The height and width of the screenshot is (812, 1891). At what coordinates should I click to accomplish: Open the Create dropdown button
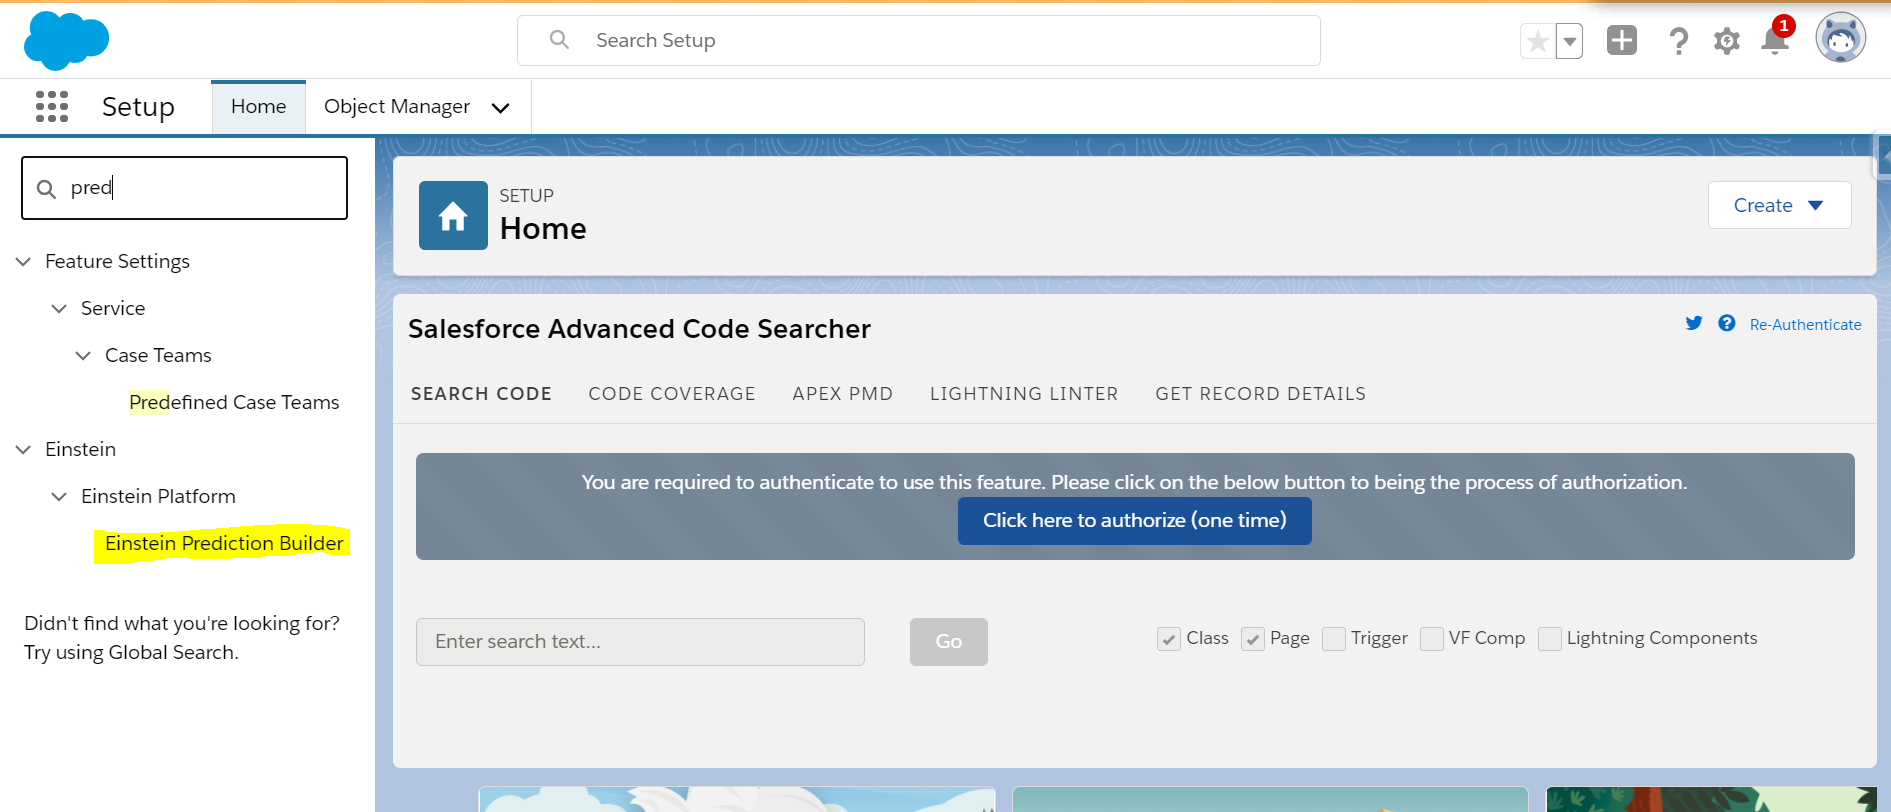1779,205
